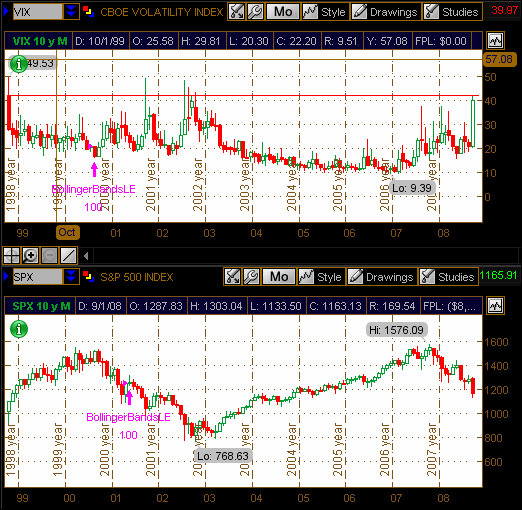Click the D: 9/1/08 date on SPX bar

click(100, 306)
